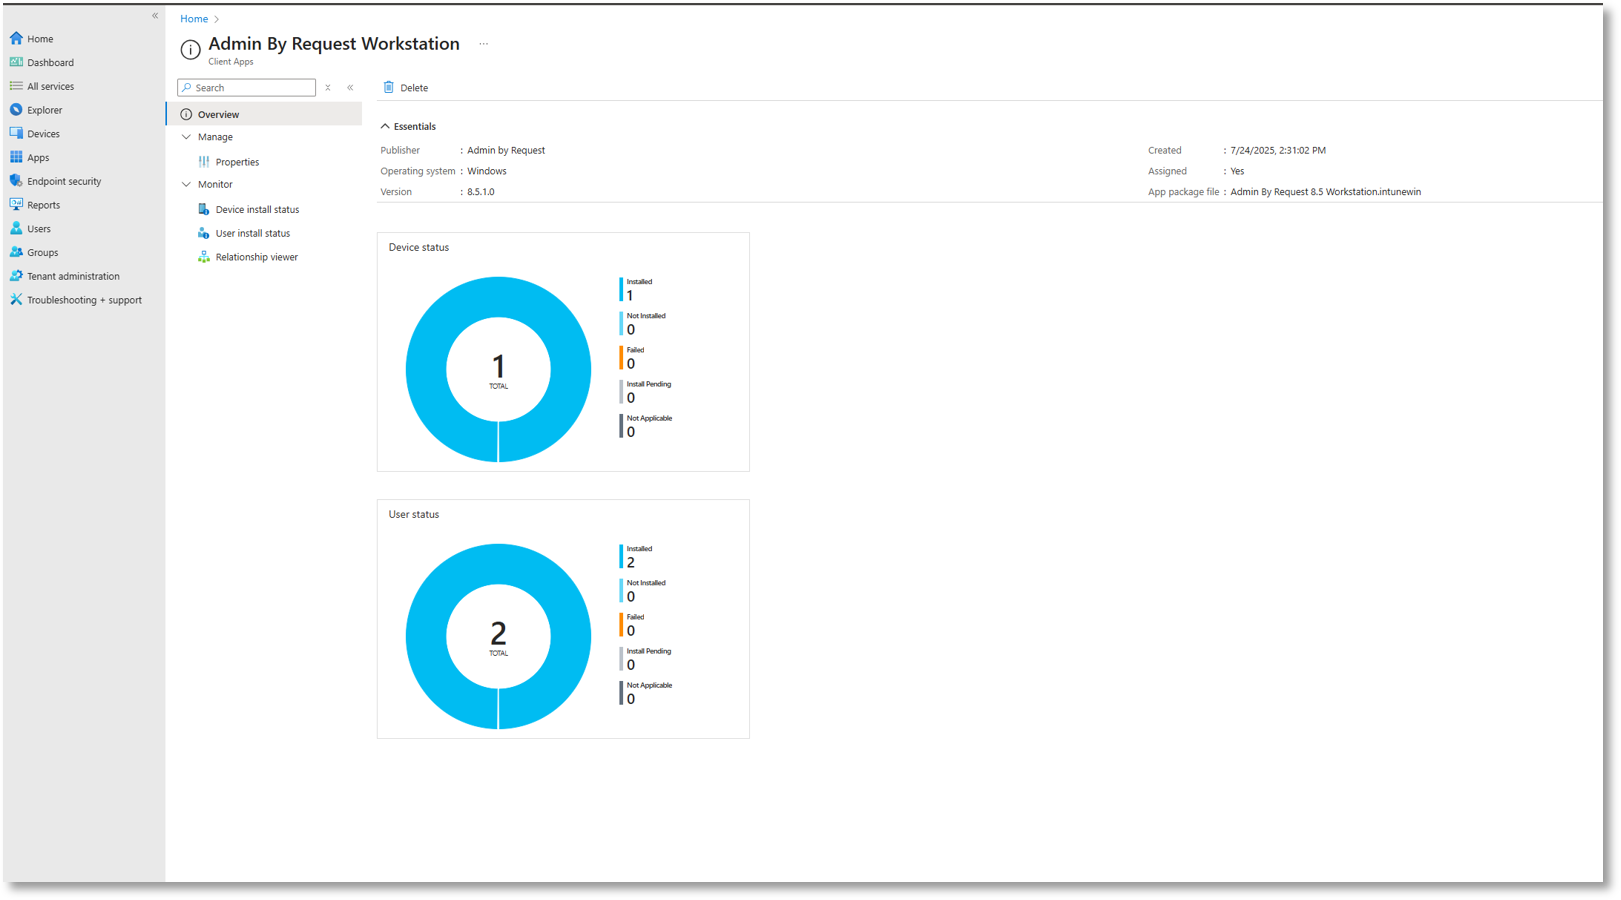Click Not Installed legend in User status

tap(644, 590)
